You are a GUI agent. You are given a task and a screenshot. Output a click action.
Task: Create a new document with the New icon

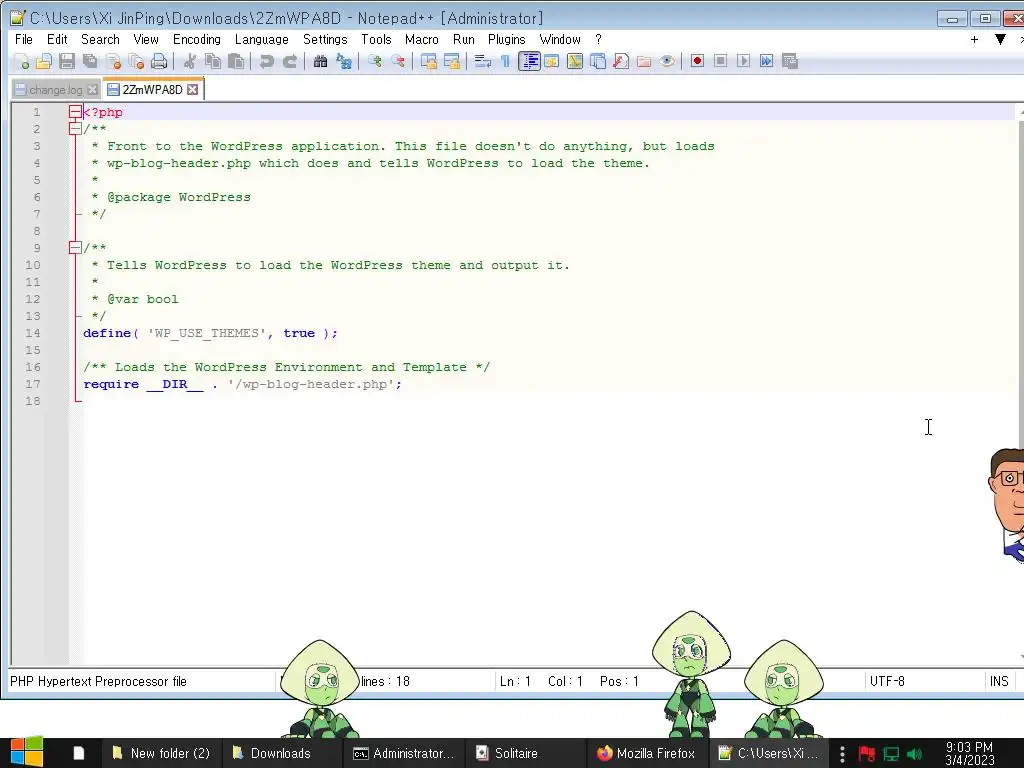click(x=21, y=61)
